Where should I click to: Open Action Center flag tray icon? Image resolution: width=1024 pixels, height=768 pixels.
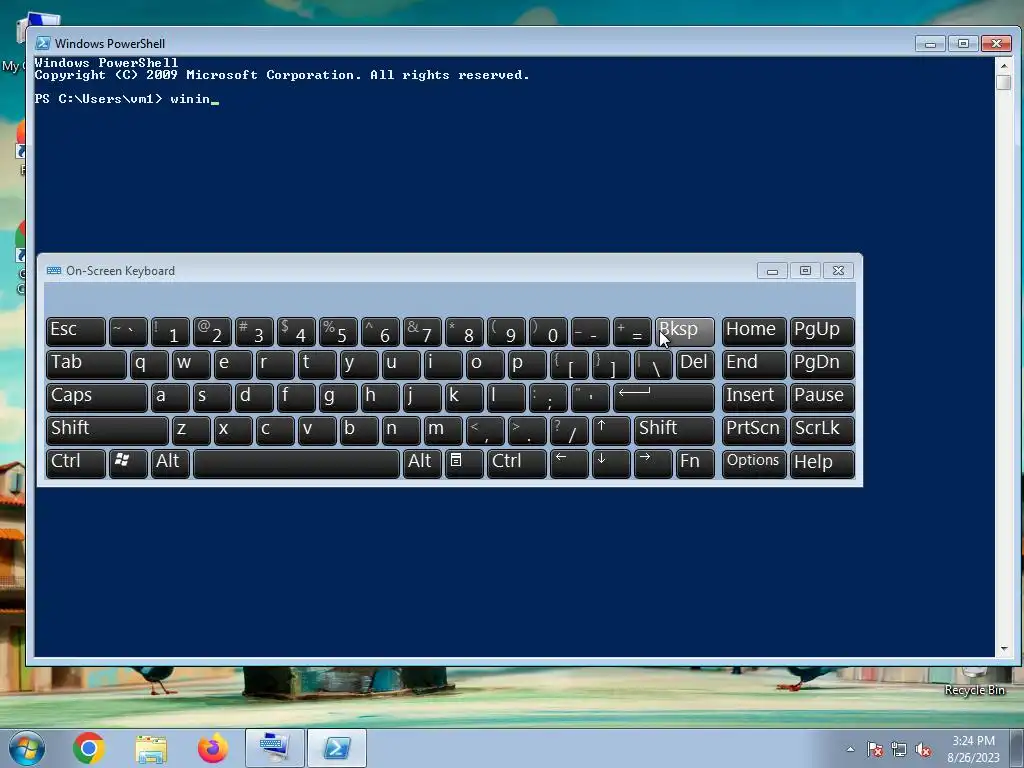coord(875,749)
